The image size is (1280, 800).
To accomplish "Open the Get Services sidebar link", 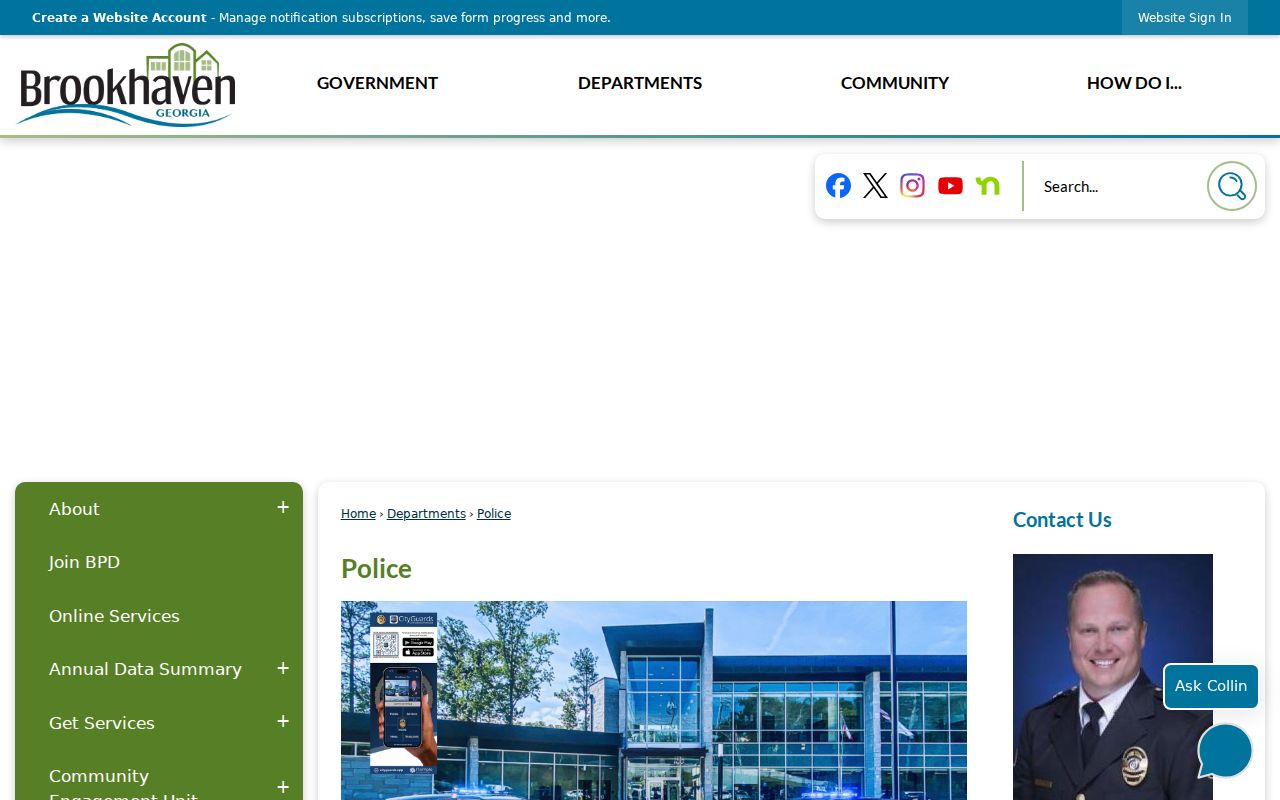I will point(102,723).
